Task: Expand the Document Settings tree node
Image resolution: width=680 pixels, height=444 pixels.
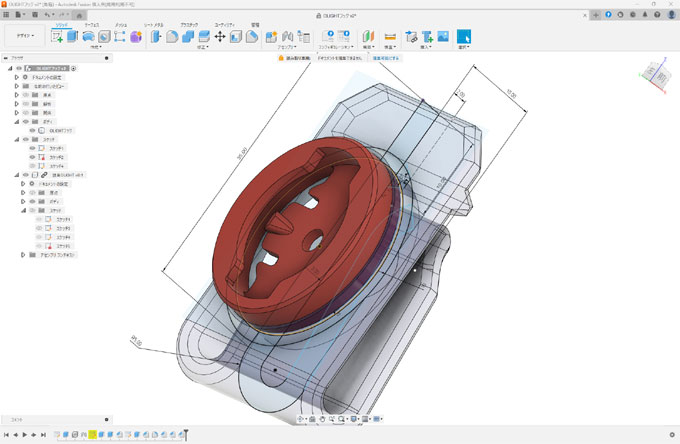Action: (x=16, y=77)
